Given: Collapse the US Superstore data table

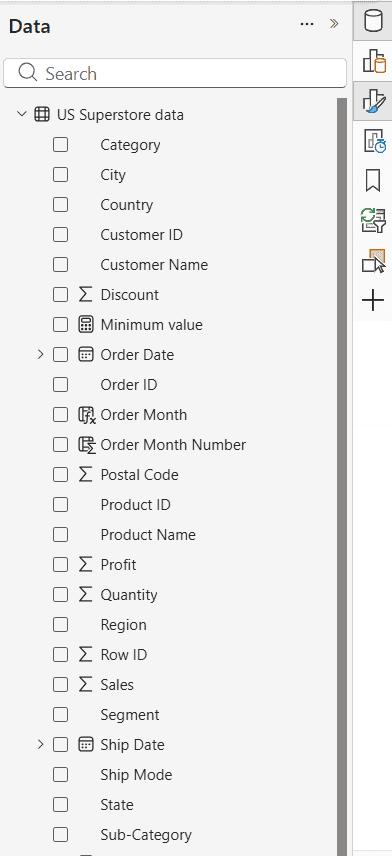Looking at the screenshot, I should click(22, 115).
